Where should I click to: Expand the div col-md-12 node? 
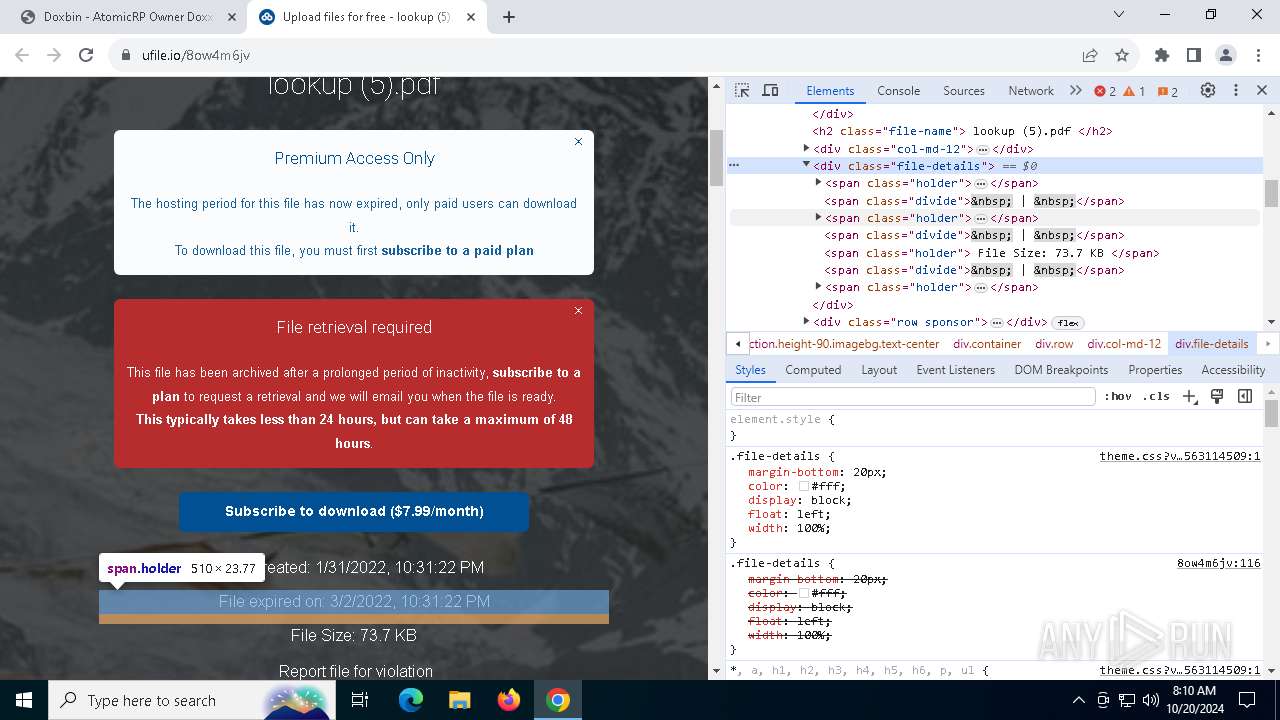(807, 148)
